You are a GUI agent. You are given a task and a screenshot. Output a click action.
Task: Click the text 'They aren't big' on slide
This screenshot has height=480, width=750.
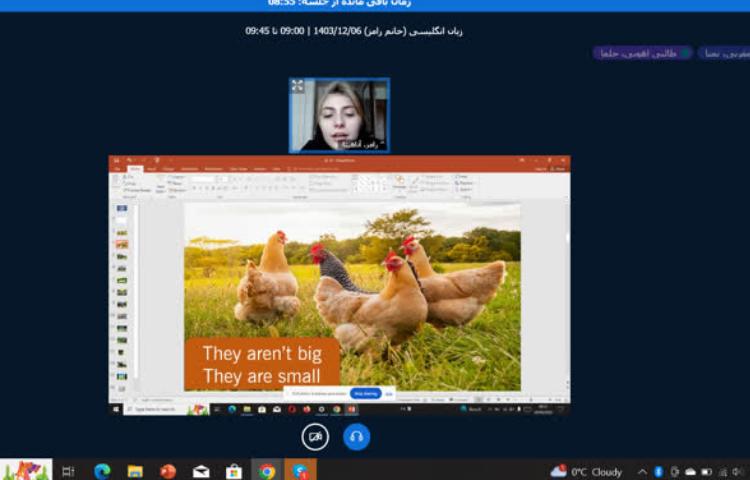262,353
